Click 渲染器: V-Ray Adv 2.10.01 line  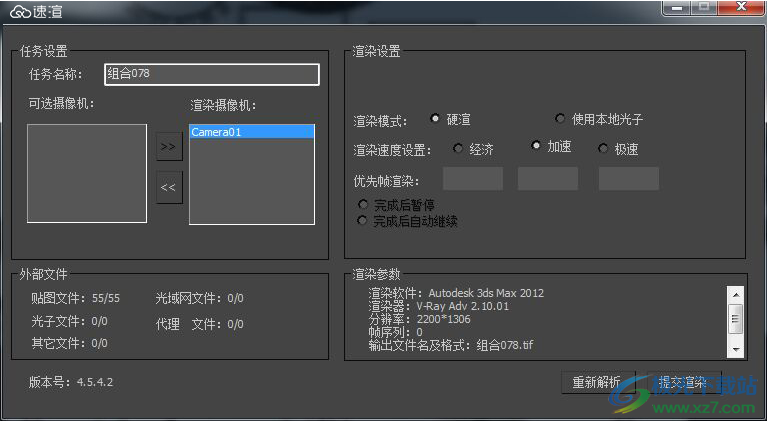pos(438,306)
